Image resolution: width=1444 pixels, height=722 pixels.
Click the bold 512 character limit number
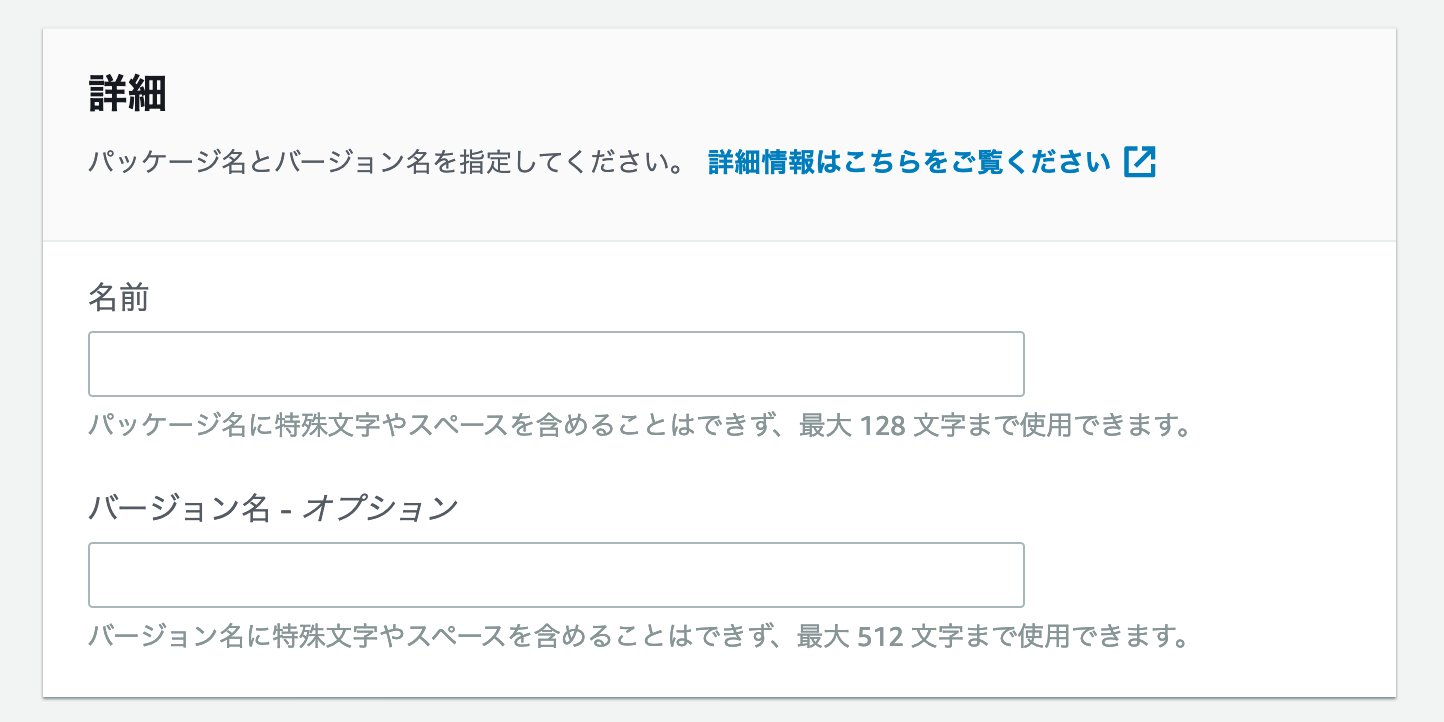(880, 637)
